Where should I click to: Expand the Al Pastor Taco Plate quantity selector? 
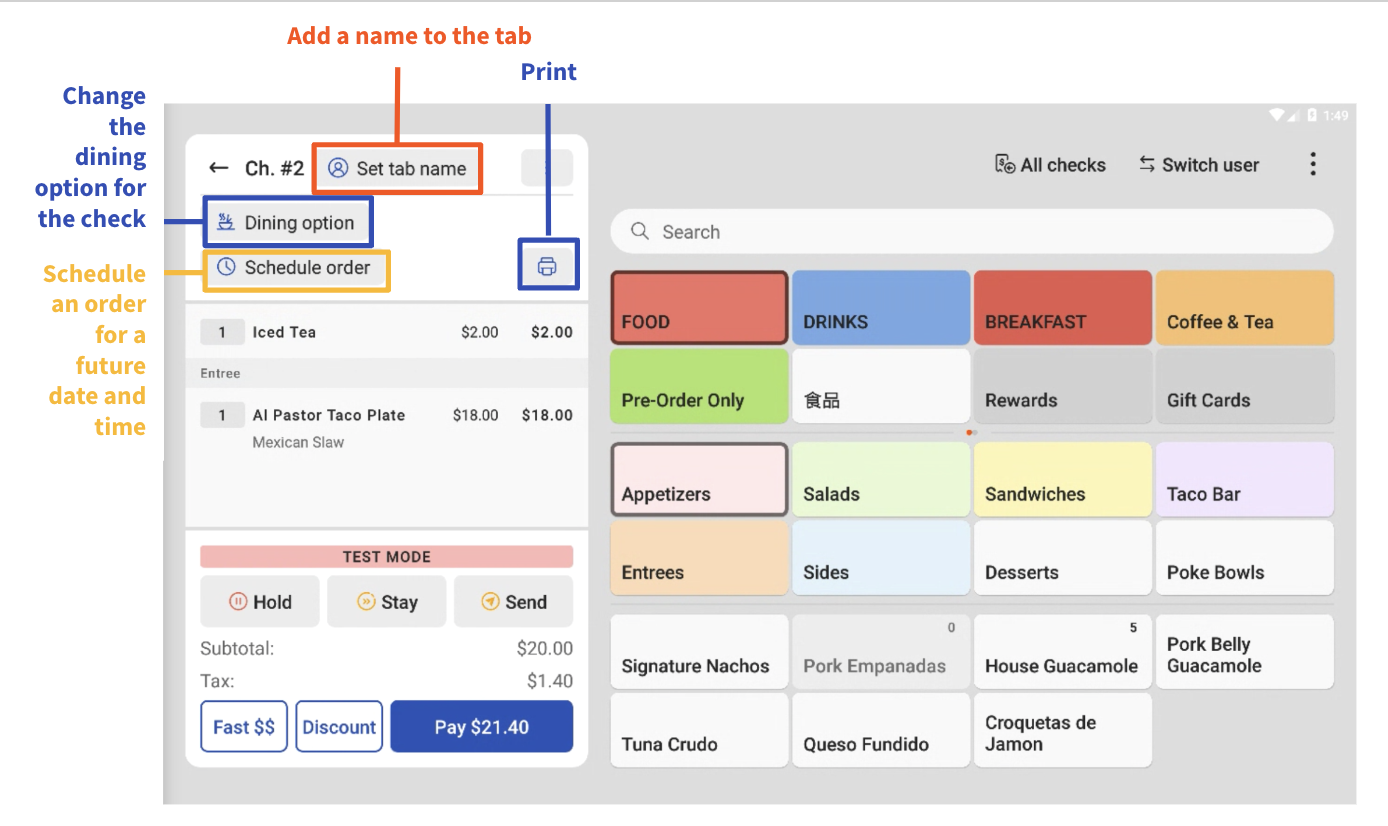click(222, 414)
